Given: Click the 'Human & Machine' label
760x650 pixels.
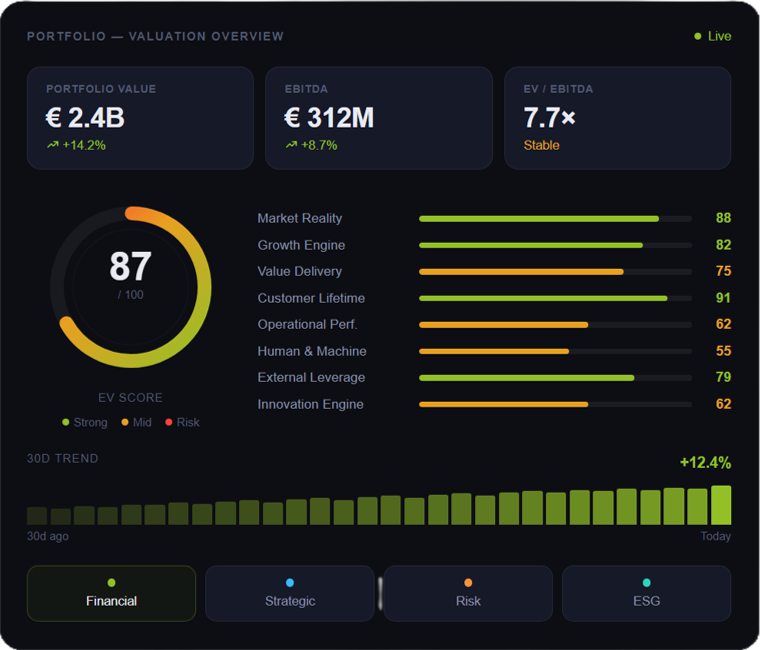Looking at the screenshot, I should click(x=312, y=351).
